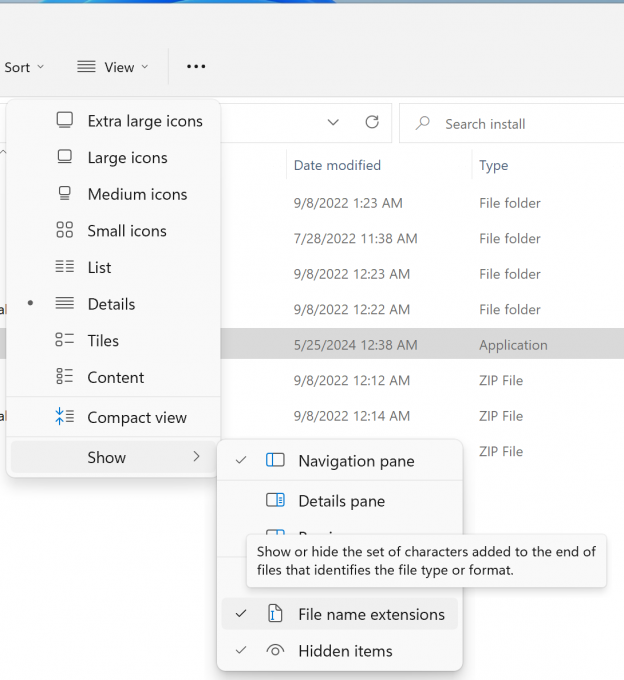
Task: Click the Small icons grid icon
Action: 65,229
